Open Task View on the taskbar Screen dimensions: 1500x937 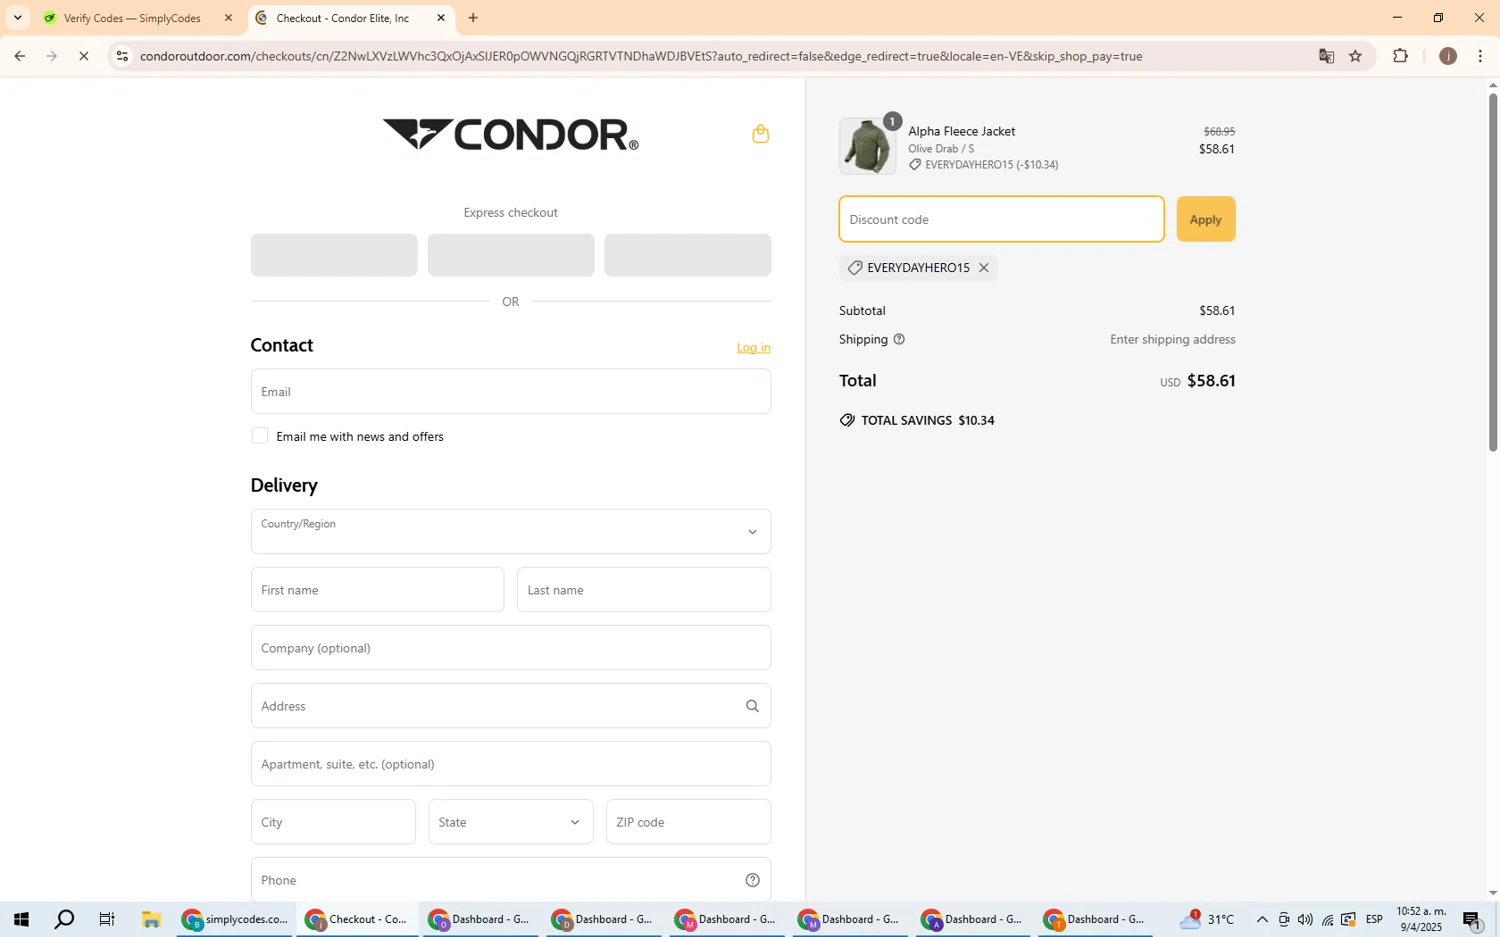107,920
